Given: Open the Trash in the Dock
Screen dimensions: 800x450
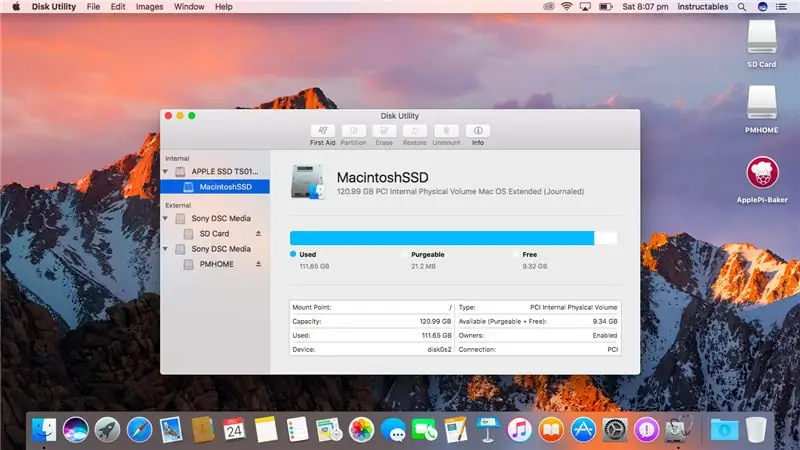Looking at the screenshot, I should click(756, 430).
